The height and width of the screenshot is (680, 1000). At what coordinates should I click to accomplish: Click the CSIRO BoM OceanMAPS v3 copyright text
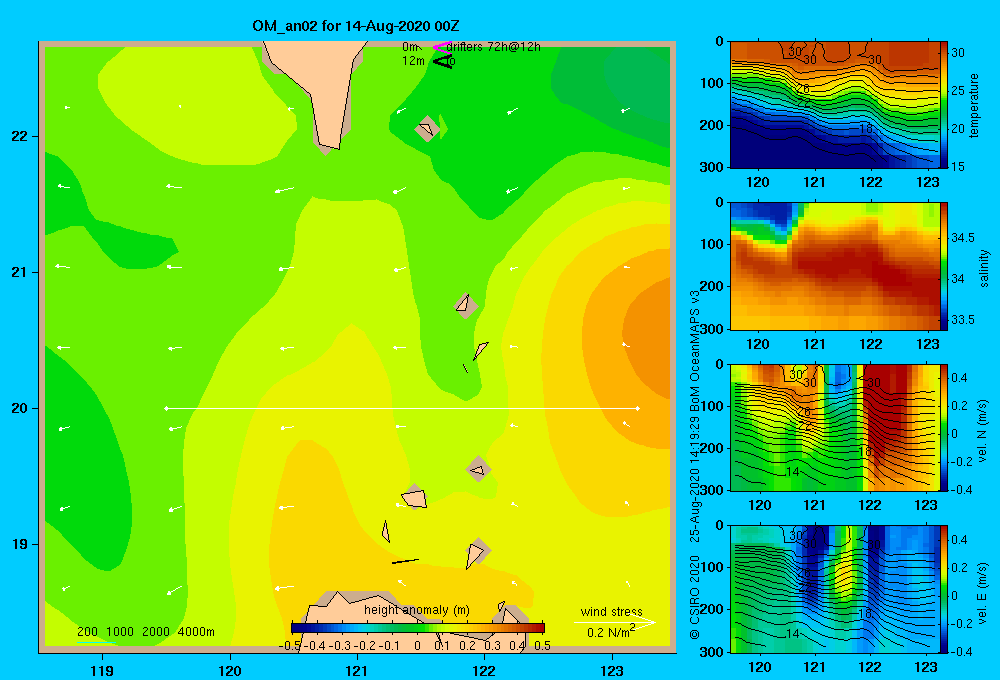pyautogui.click(x=695, y=464)
